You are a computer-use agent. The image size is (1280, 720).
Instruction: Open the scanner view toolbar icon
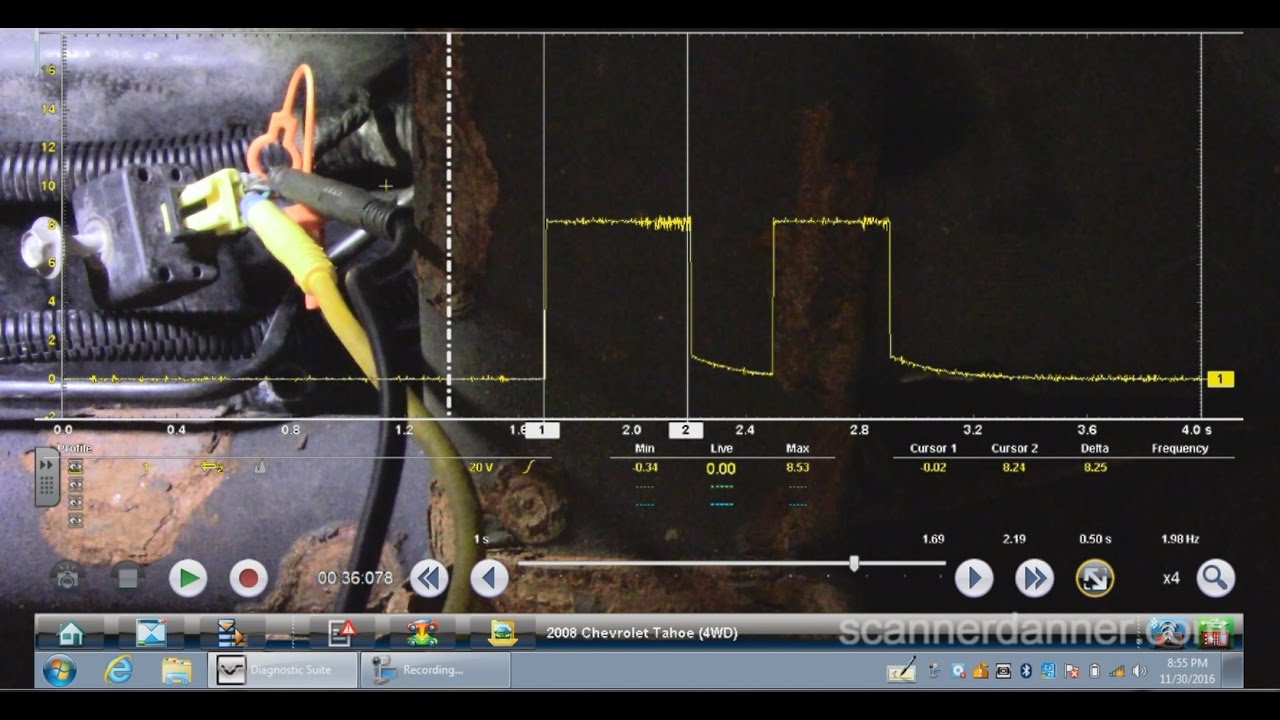pos(152,633)
